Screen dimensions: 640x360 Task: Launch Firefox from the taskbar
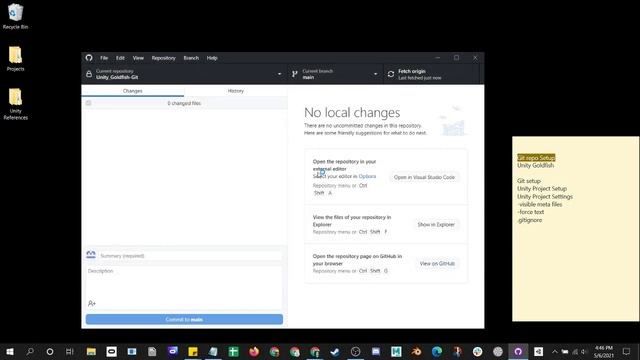click(x=254, y=351)
